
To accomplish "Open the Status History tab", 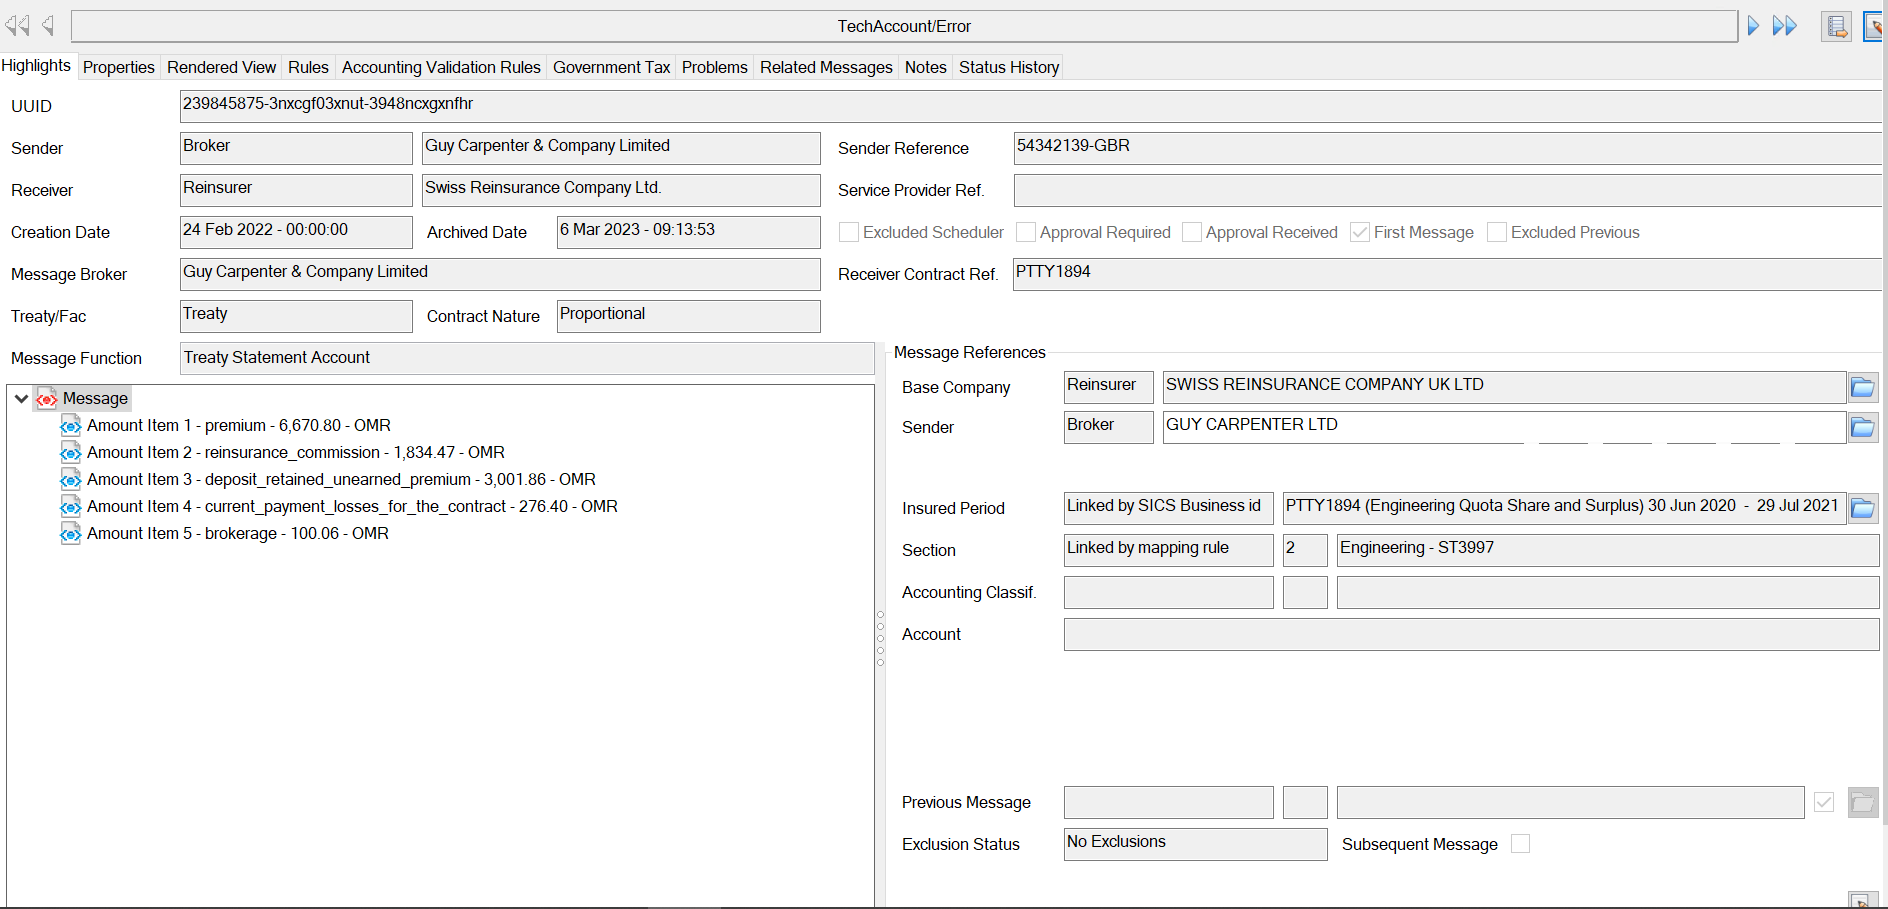I will click(1008, 67).
